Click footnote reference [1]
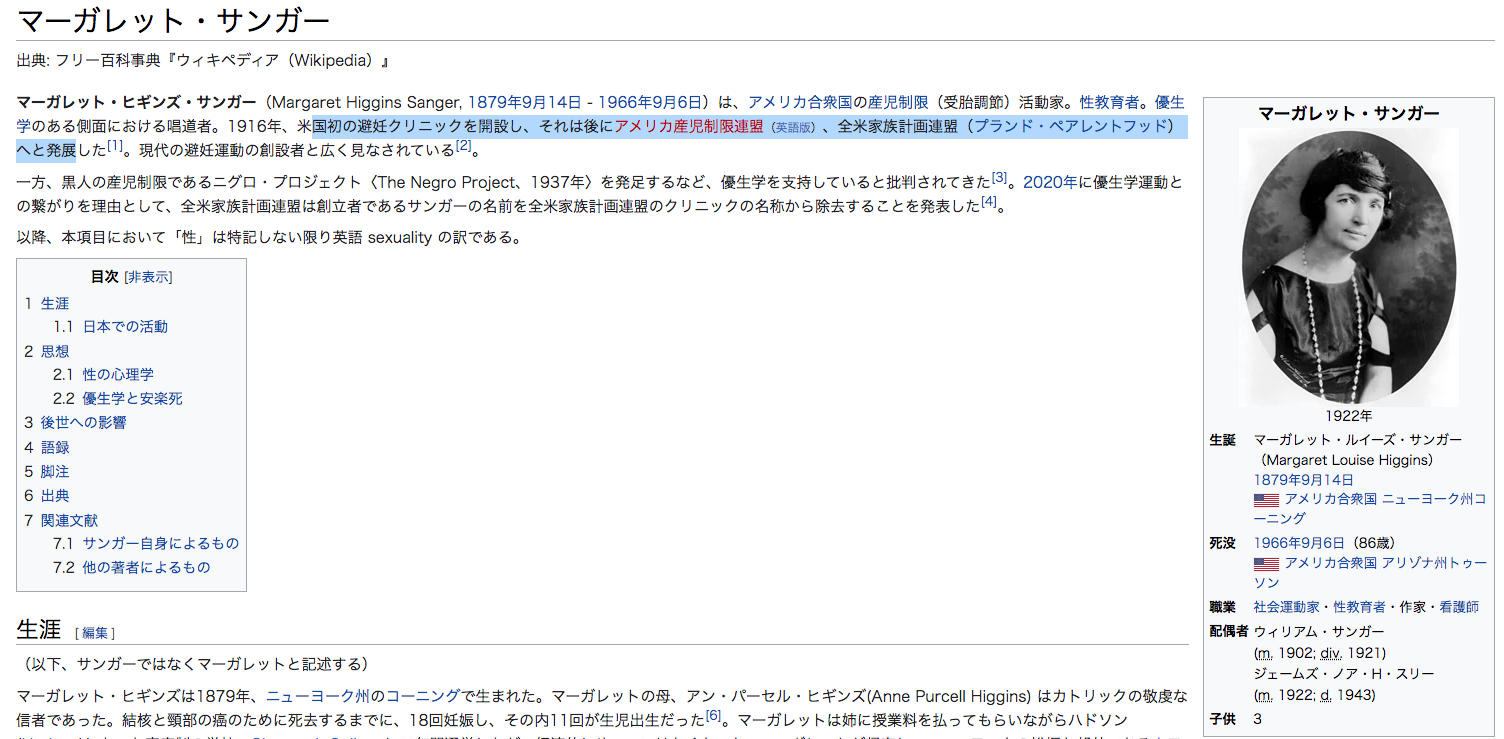The image size is (1504, 739). click(115, 146)
